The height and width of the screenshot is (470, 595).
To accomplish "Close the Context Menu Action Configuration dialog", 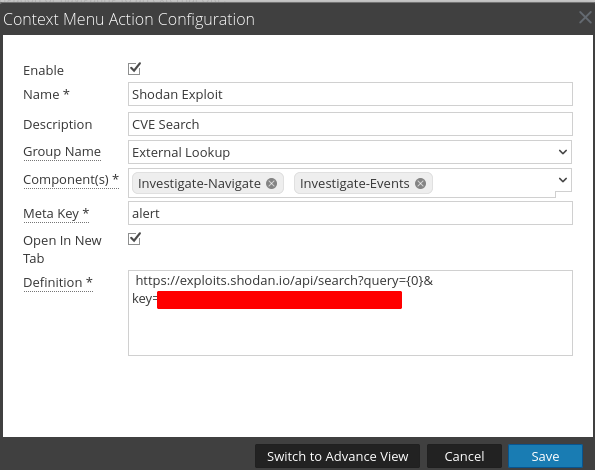I will click(x=586, y=17).
